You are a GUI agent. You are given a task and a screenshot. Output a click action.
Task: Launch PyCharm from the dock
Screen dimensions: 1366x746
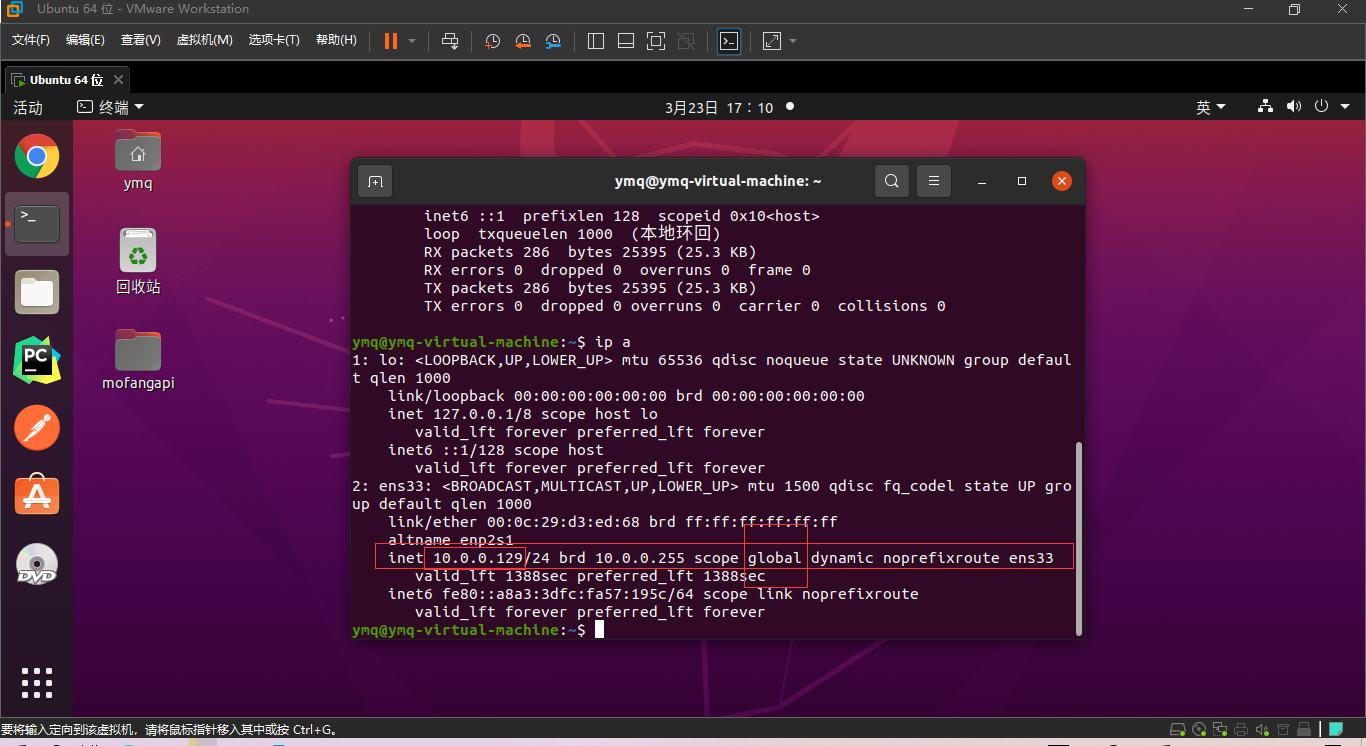point(37,360)
